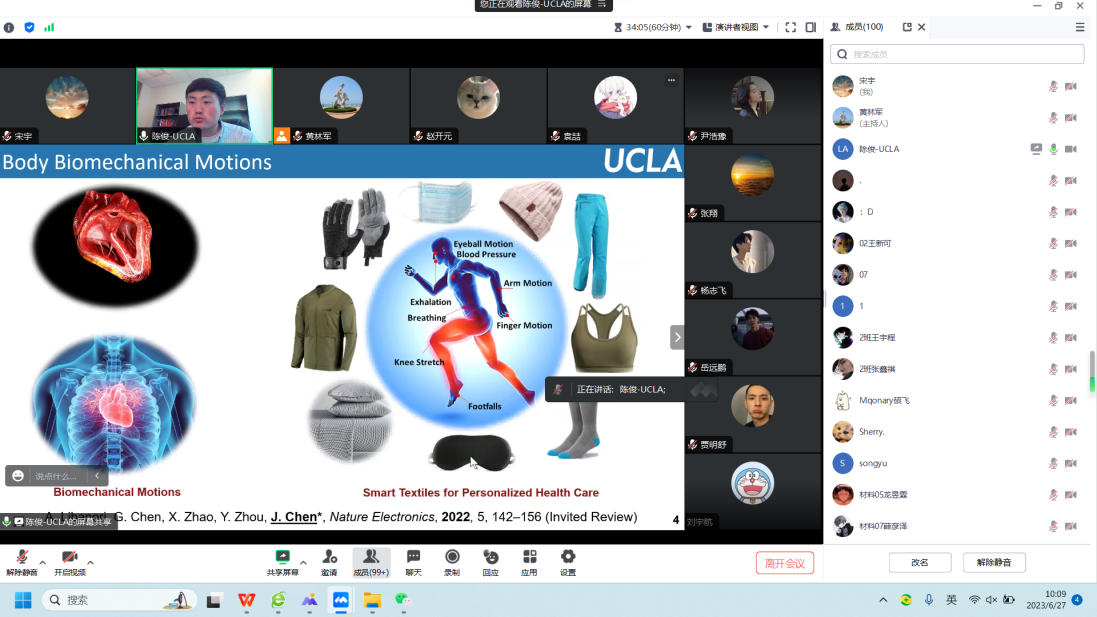Screen dimensions: 1097x617
Task: Open 回应 reactions icon
Action: [490, 557]
